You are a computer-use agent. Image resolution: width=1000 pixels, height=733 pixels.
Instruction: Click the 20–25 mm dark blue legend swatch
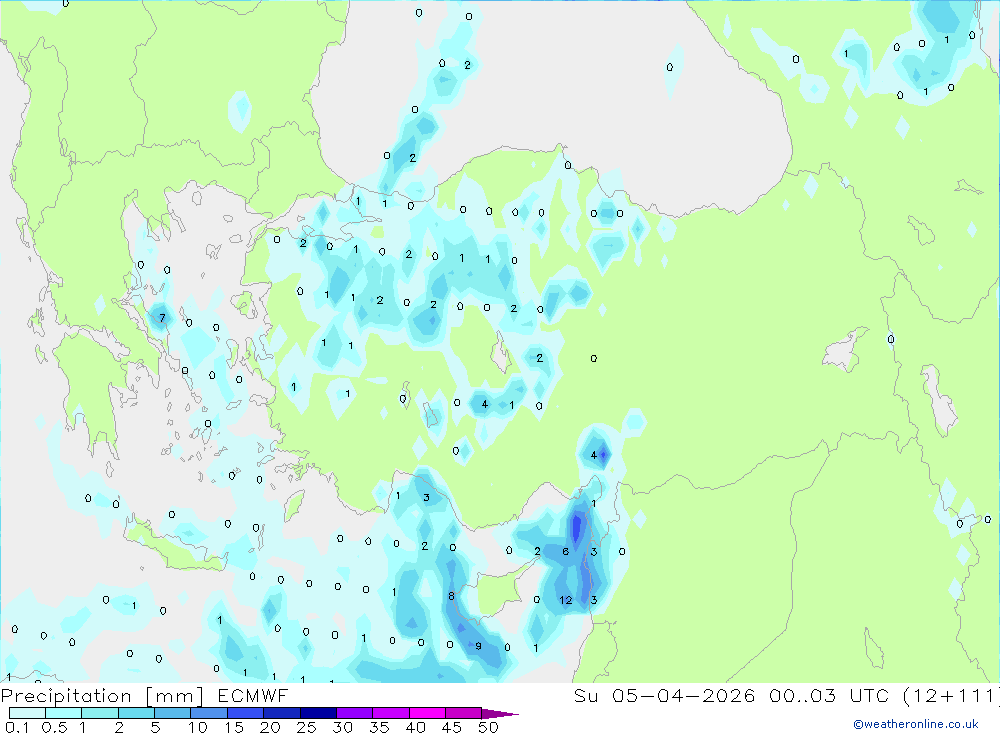pos(281,713)
